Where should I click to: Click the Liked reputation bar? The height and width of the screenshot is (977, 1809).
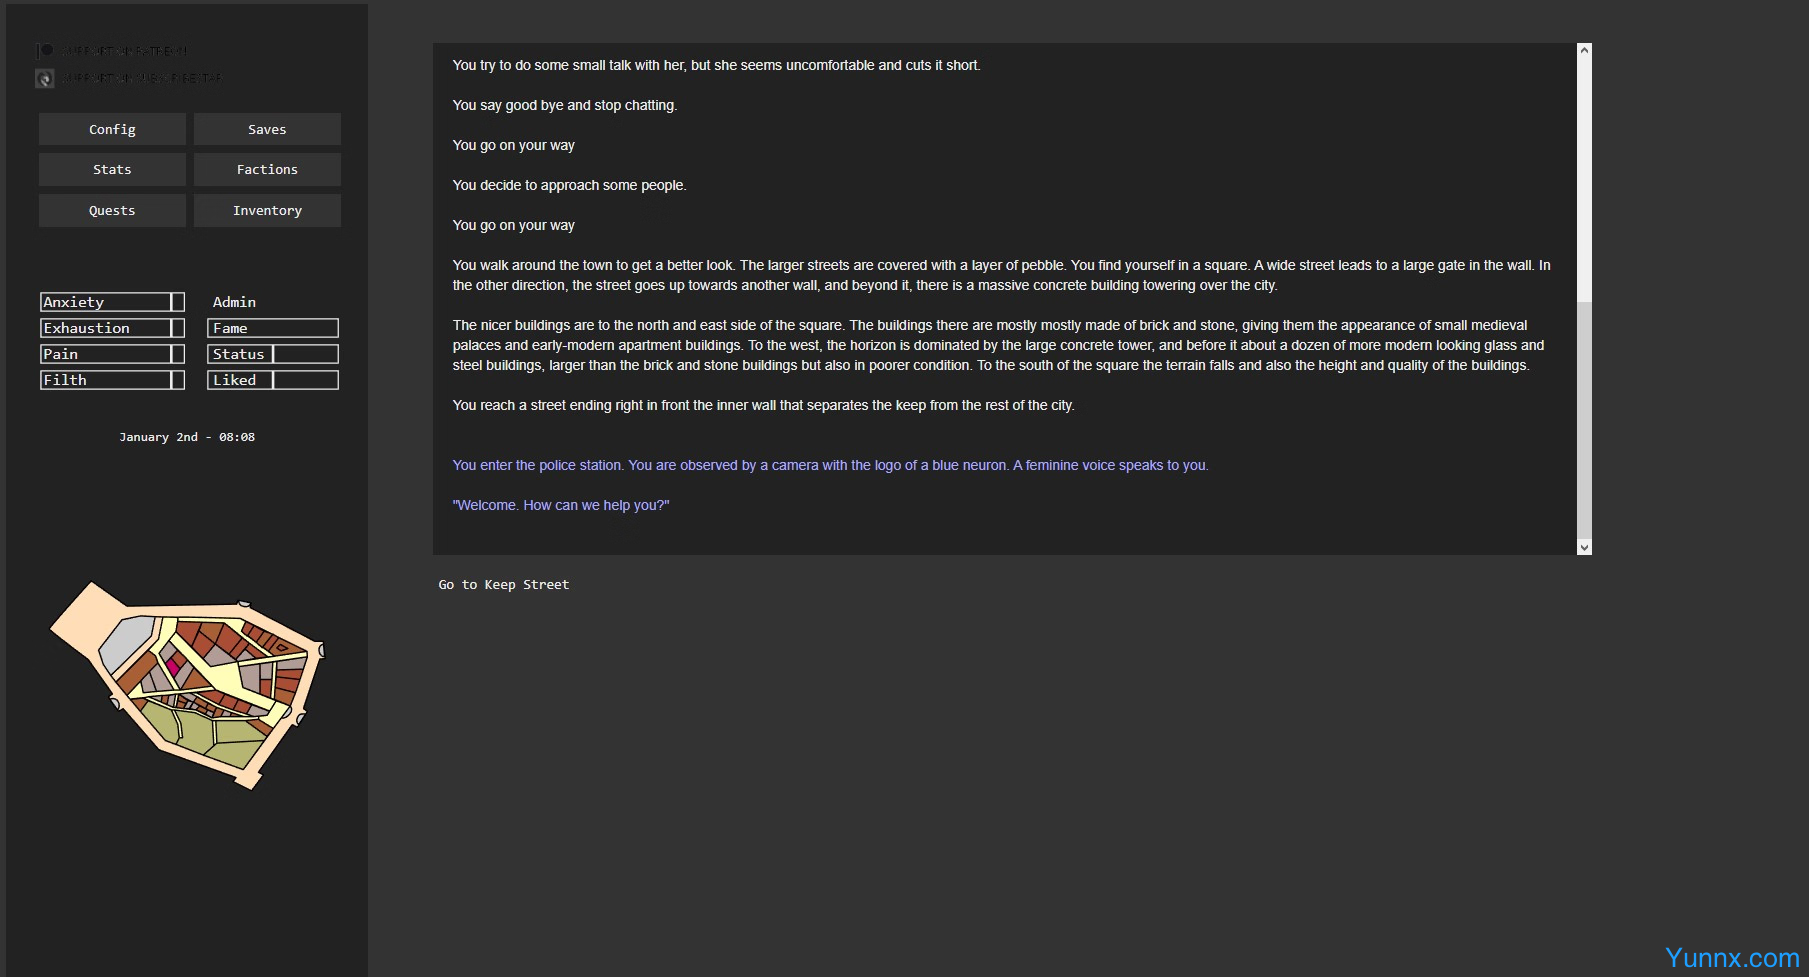273,380
